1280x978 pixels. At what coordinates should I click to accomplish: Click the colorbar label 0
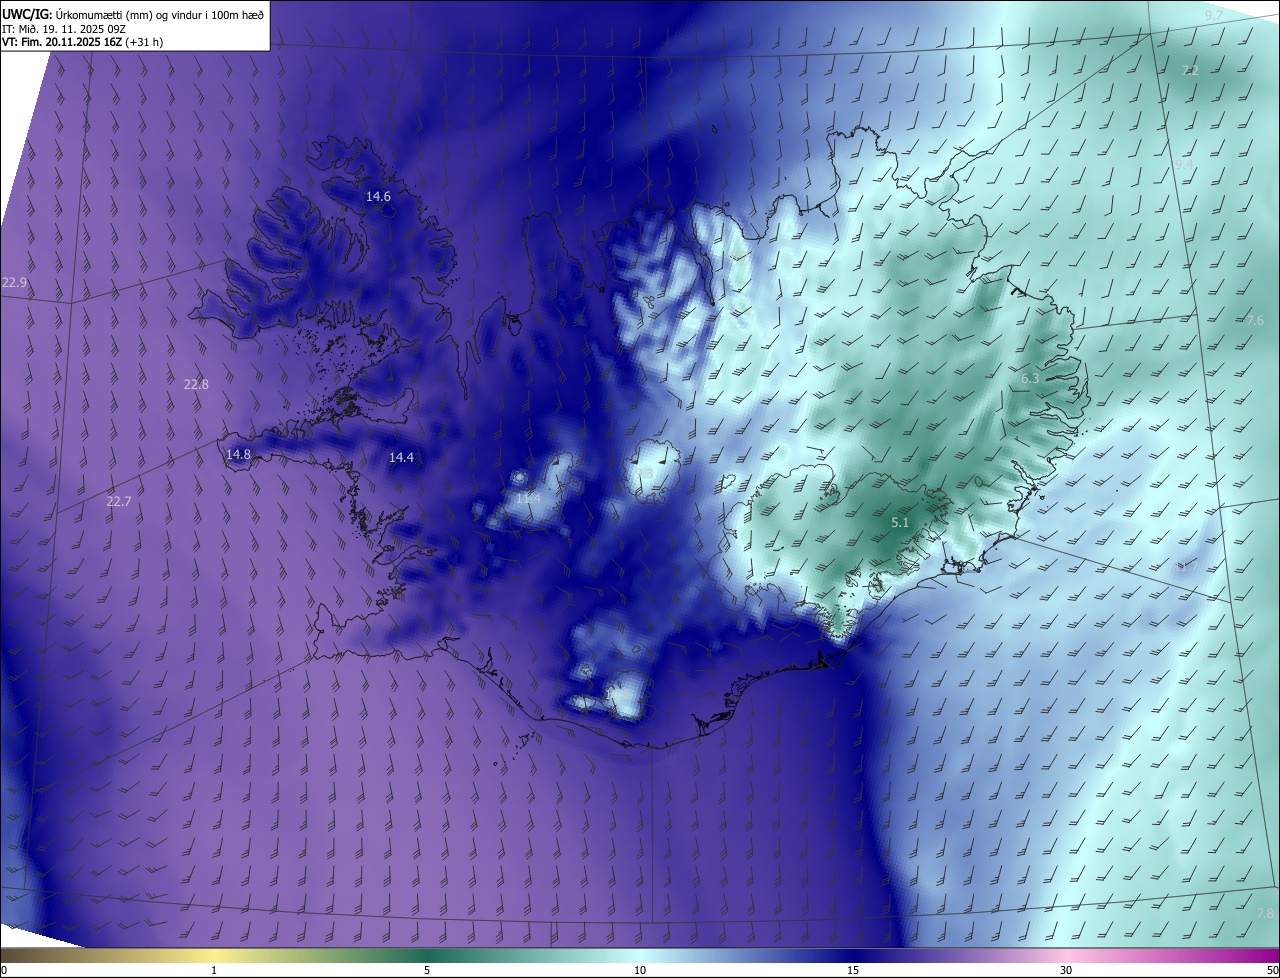click(x=4, y=970)
